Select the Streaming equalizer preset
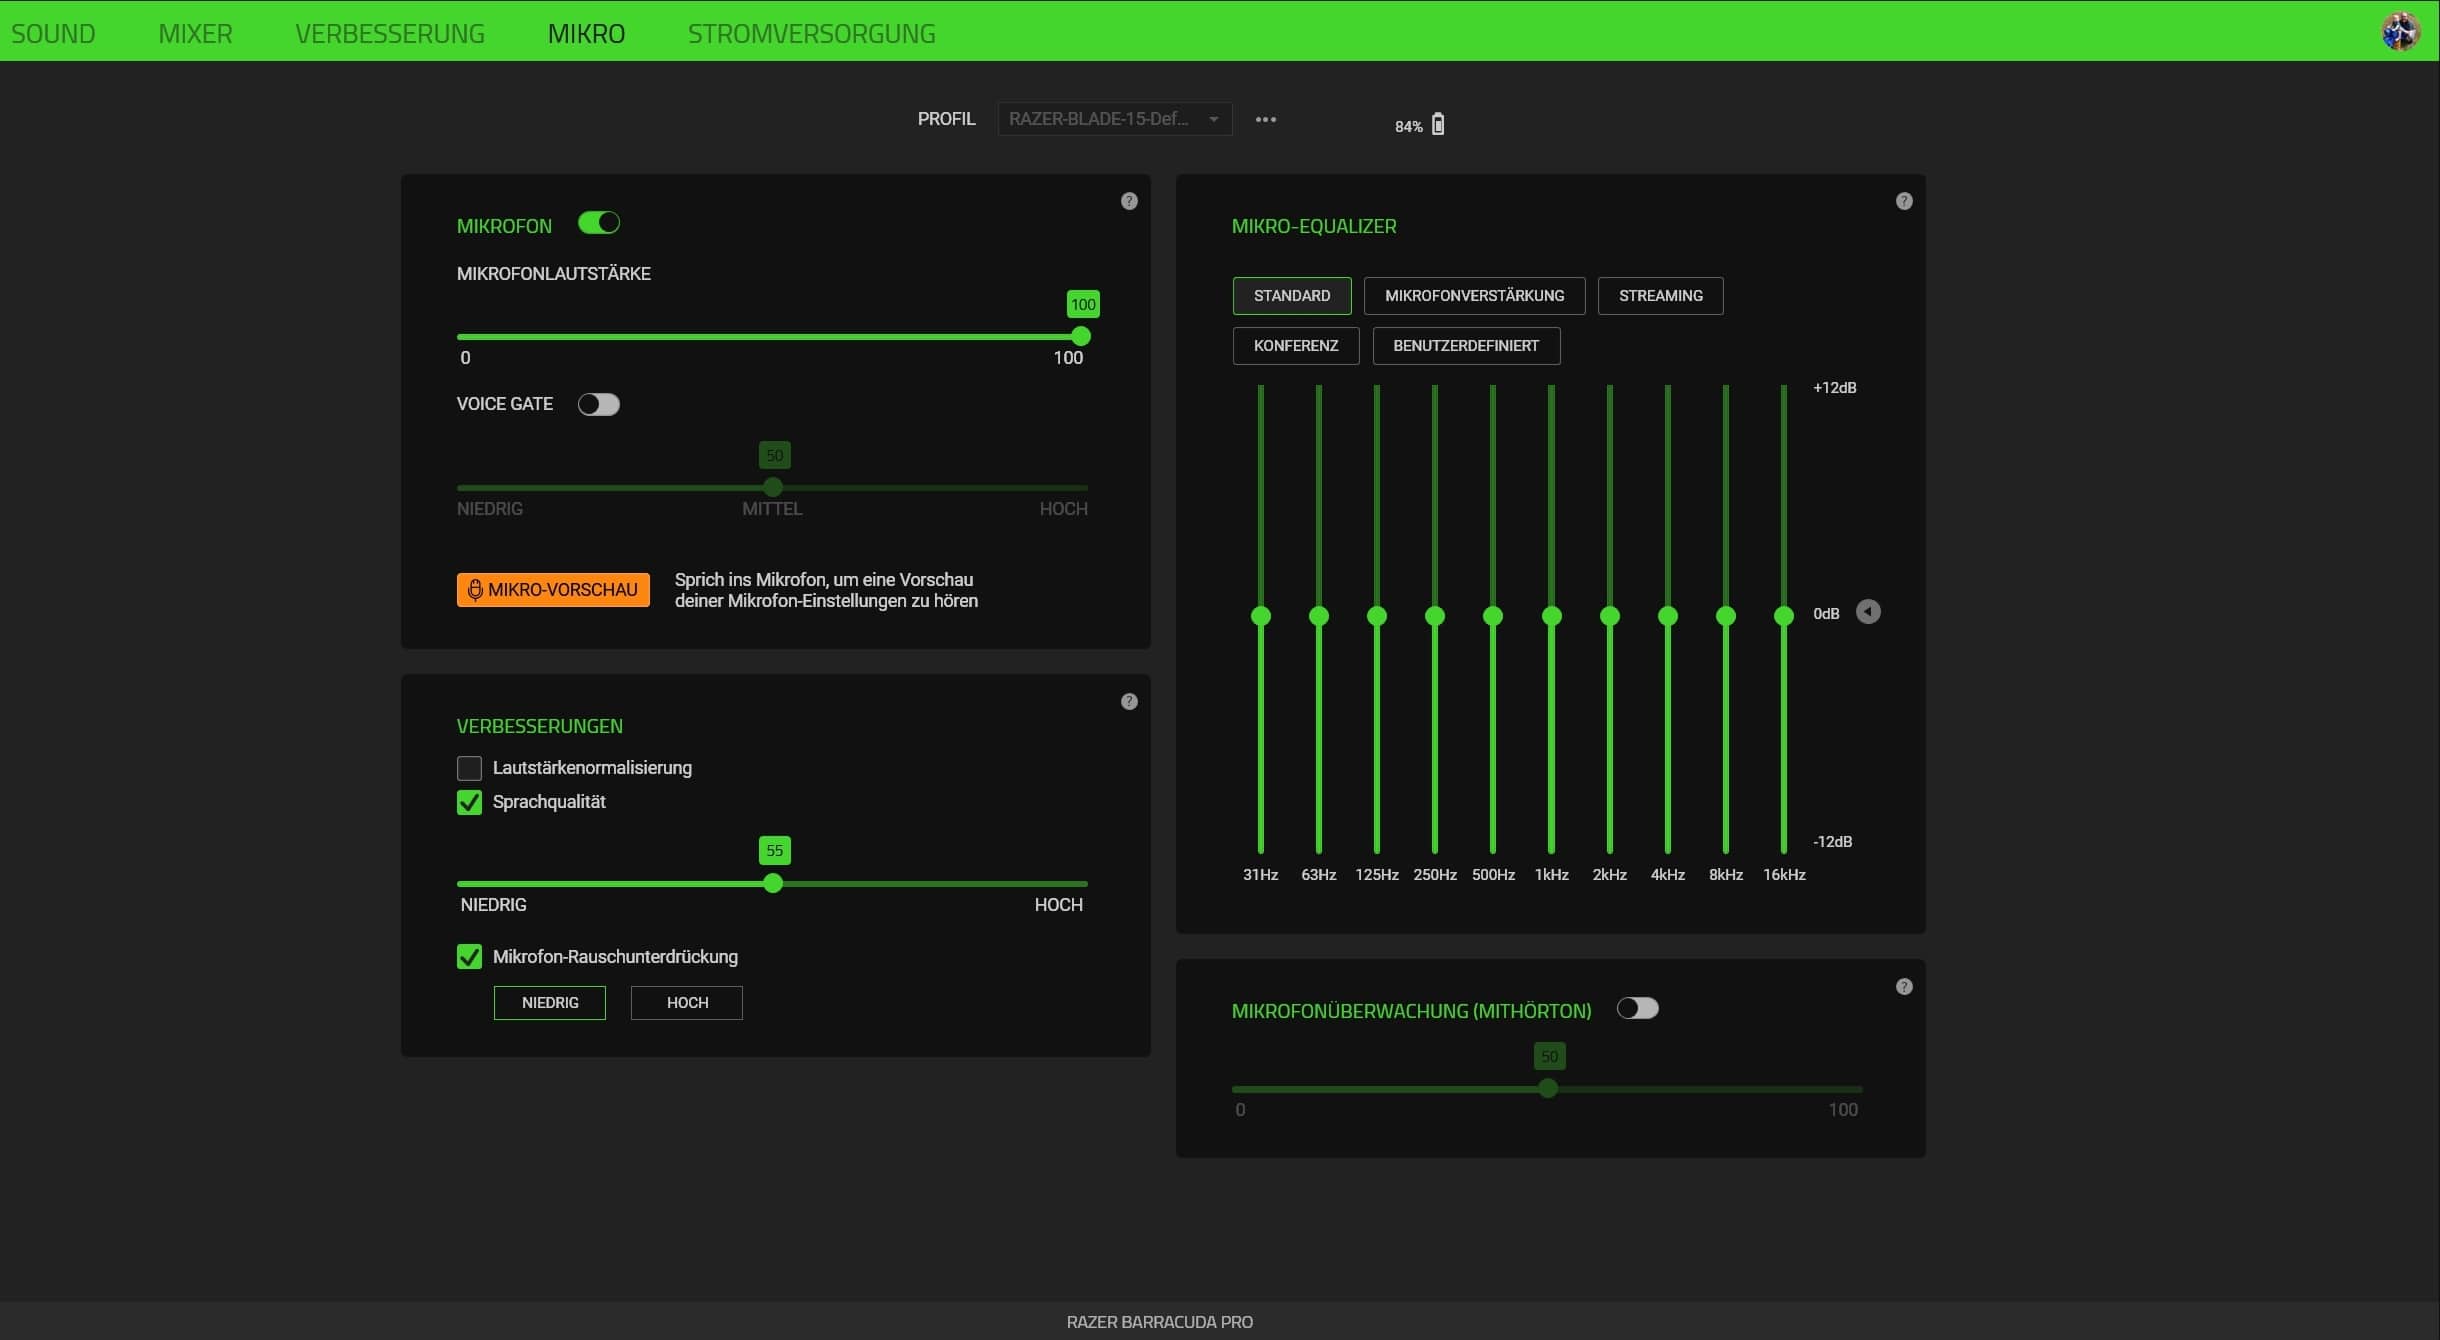2440x1340 pixels. click(1660, 296)
